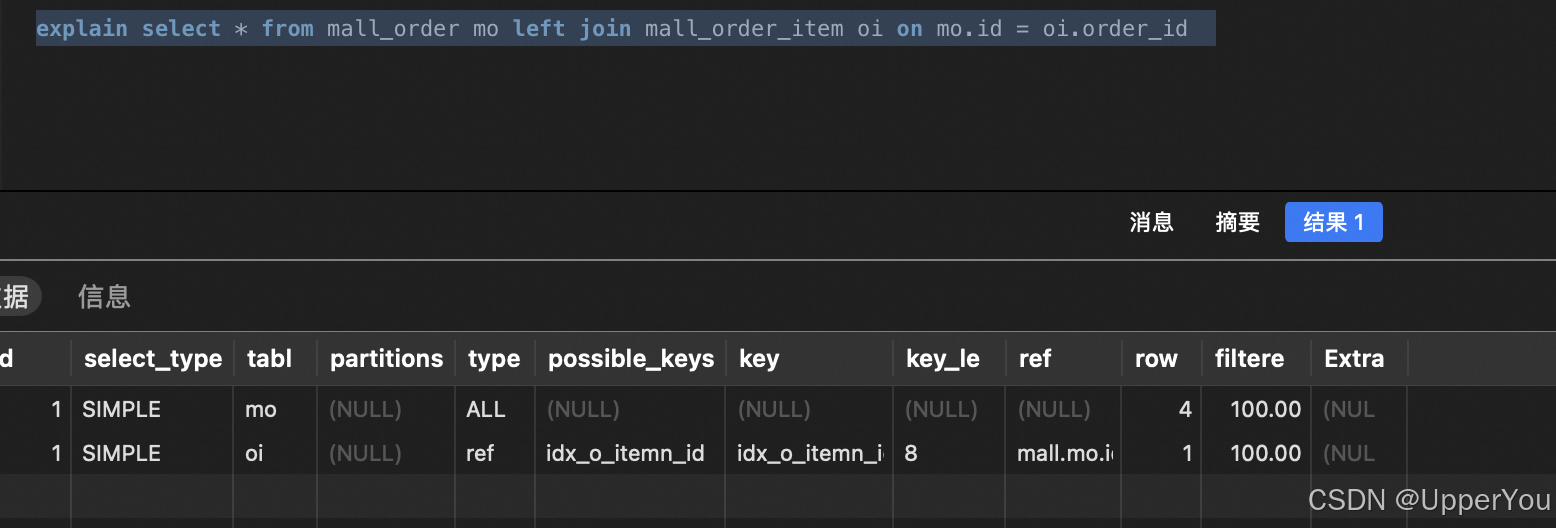Click the select_type column header

(x=153, y=359)
